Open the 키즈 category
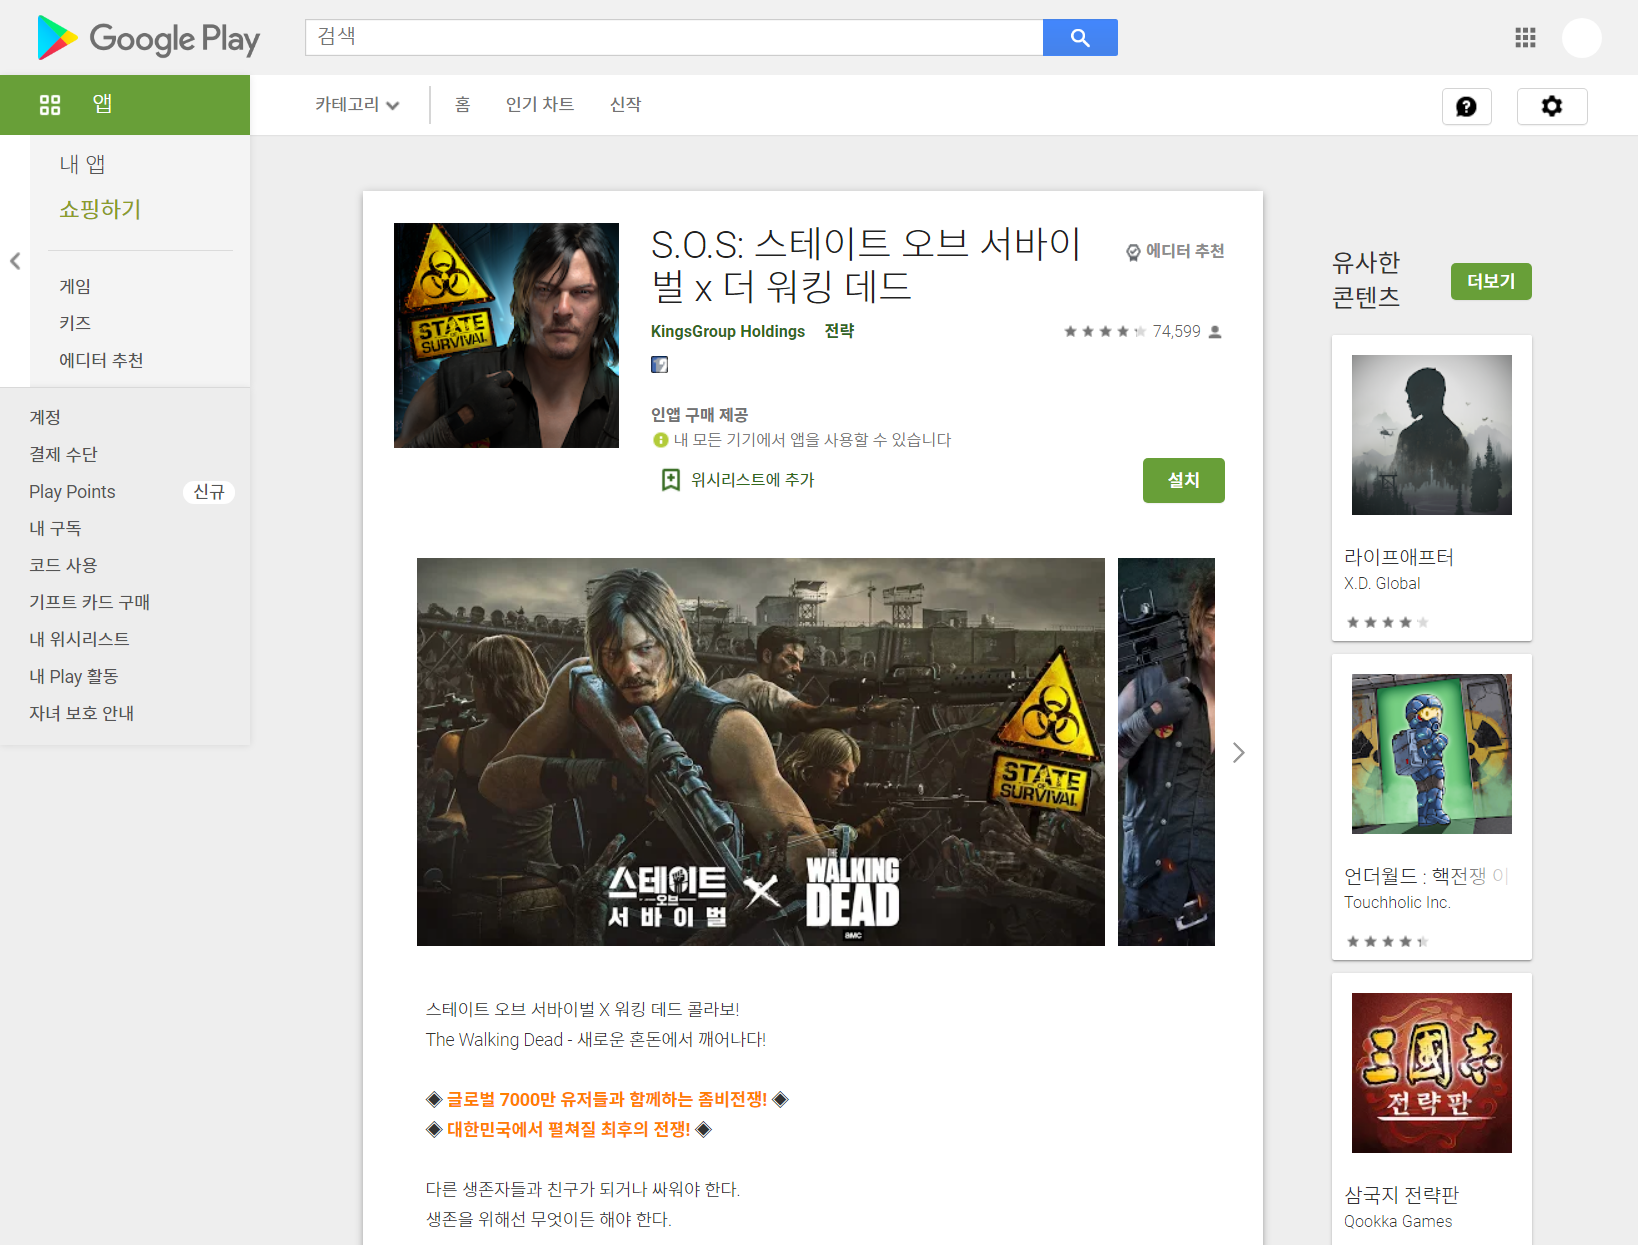This screenshot has width=1638, height=1245. (75, 323)
